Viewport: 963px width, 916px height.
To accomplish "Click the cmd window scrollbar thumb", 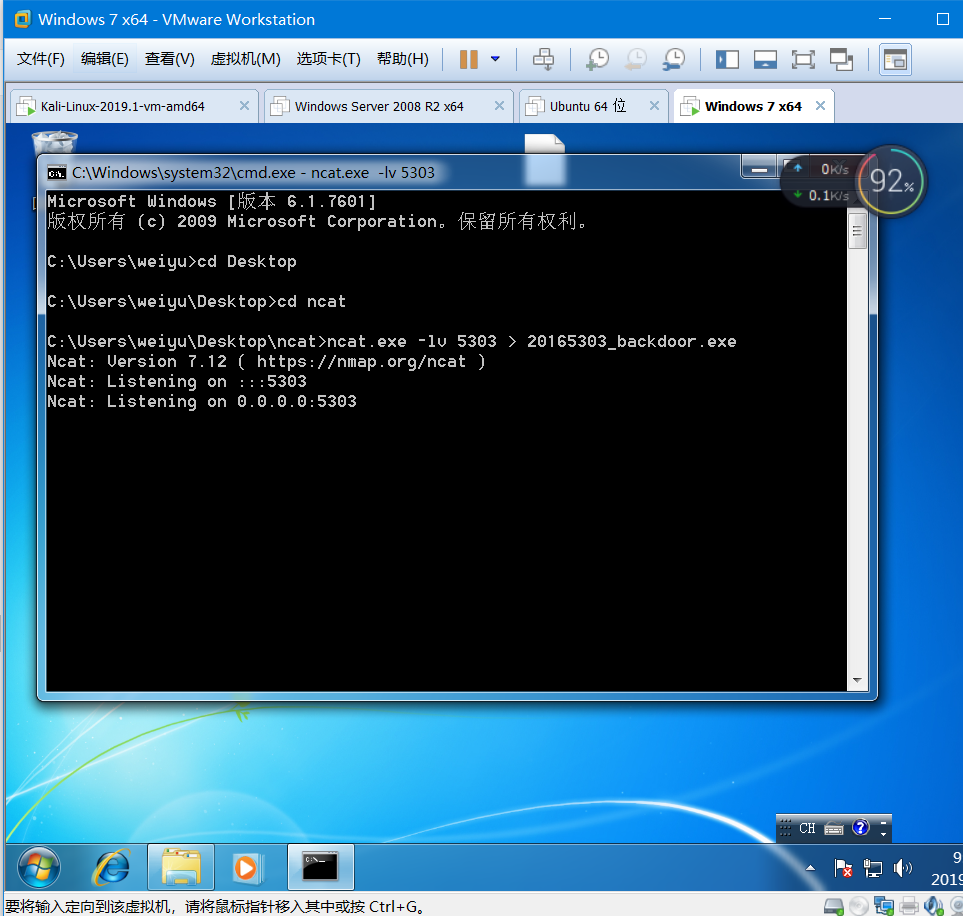I will tap(857, 232).
